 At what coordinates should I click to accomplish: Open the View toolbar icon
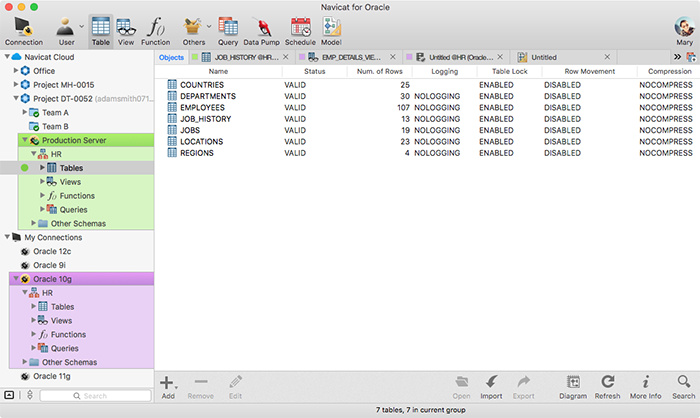click(x=126, y=31)
